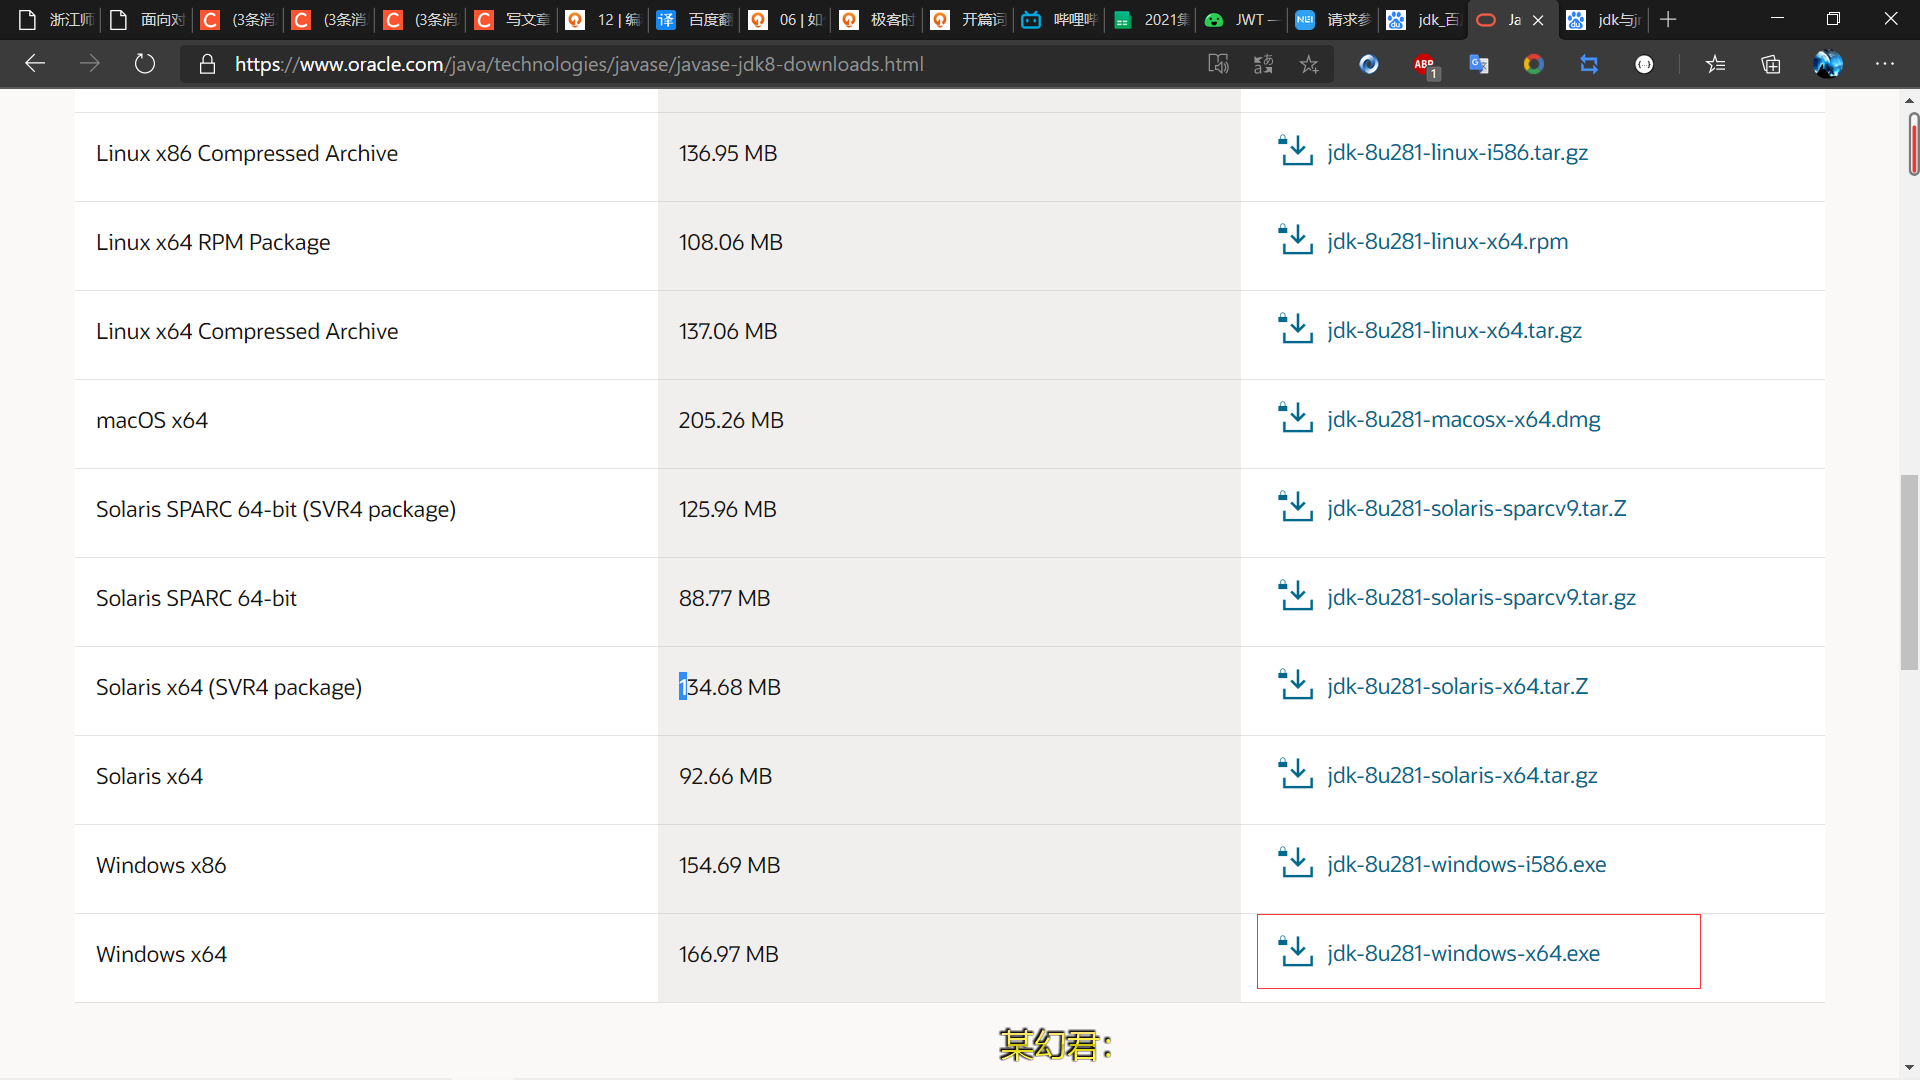Switch to the JWT browser tab

(1241, 20)
